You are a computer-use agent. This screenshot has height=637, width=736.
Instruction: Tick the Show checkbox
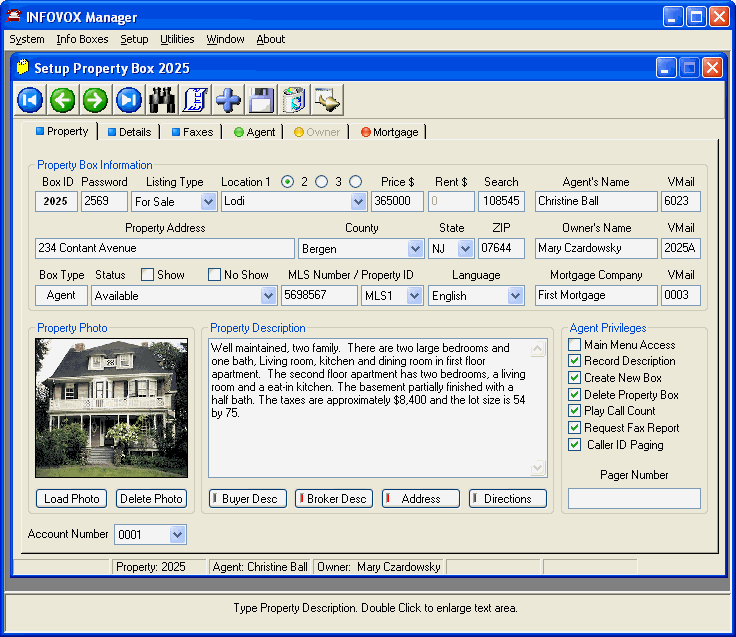pyautogui.click(x=147, y=275)
